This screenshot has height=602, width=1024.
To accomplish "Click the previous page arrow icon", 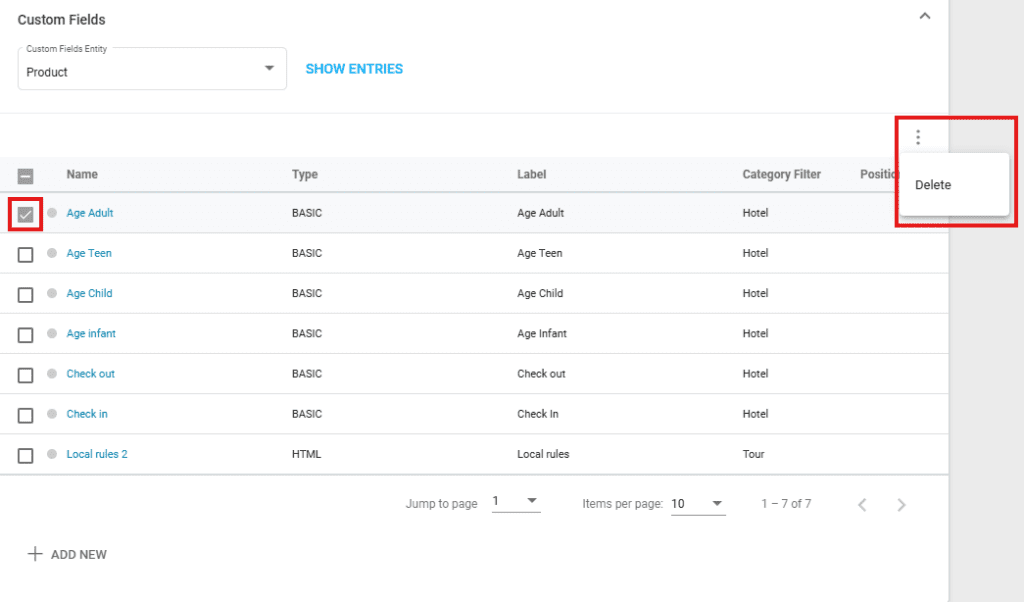I will tap(862, 505).
